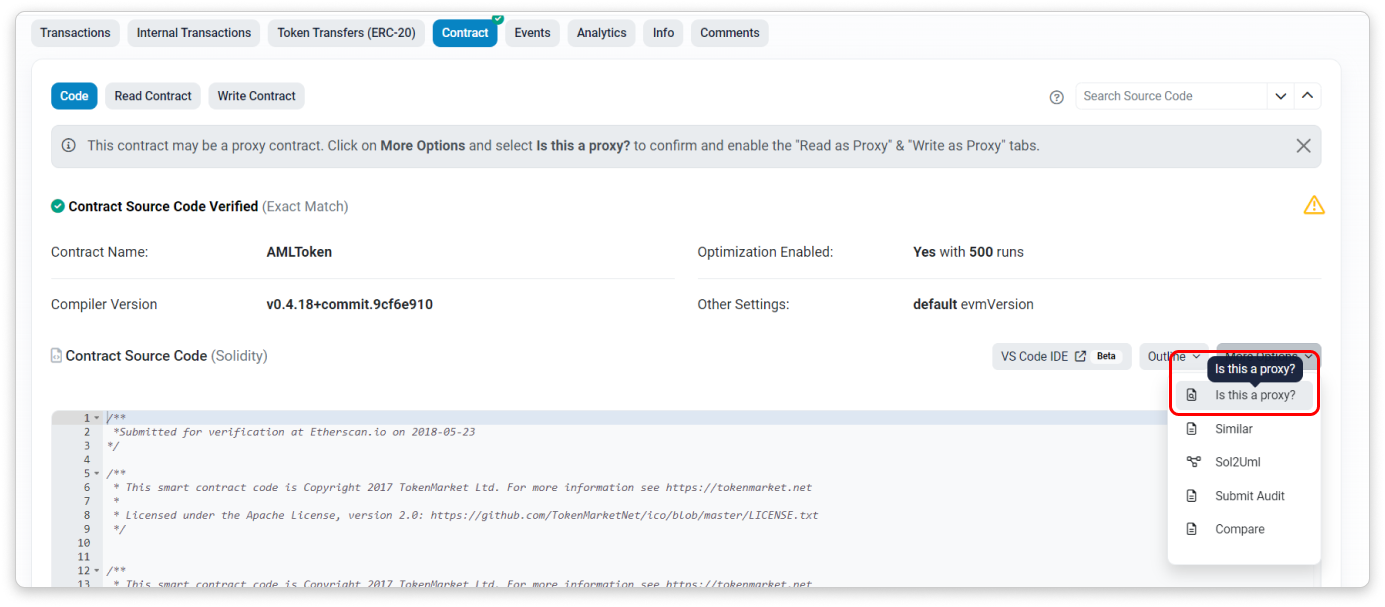Click the Sol2Uml diagram icon
This screenshot has width=1385, height=607.
pos(1192,462)
